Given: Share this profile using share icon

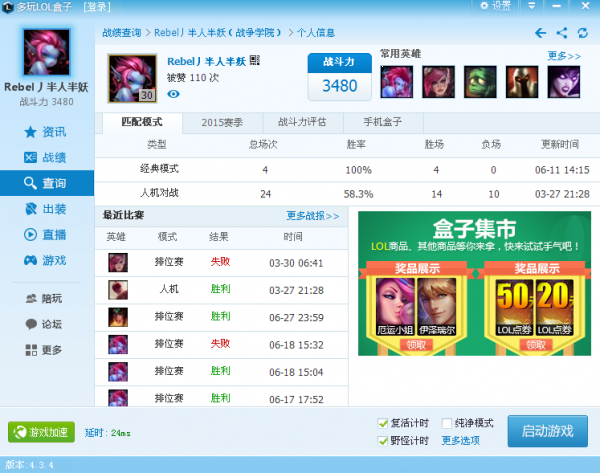Looking at the screenshot, I should pyautogui.click(x=562, y=33).
